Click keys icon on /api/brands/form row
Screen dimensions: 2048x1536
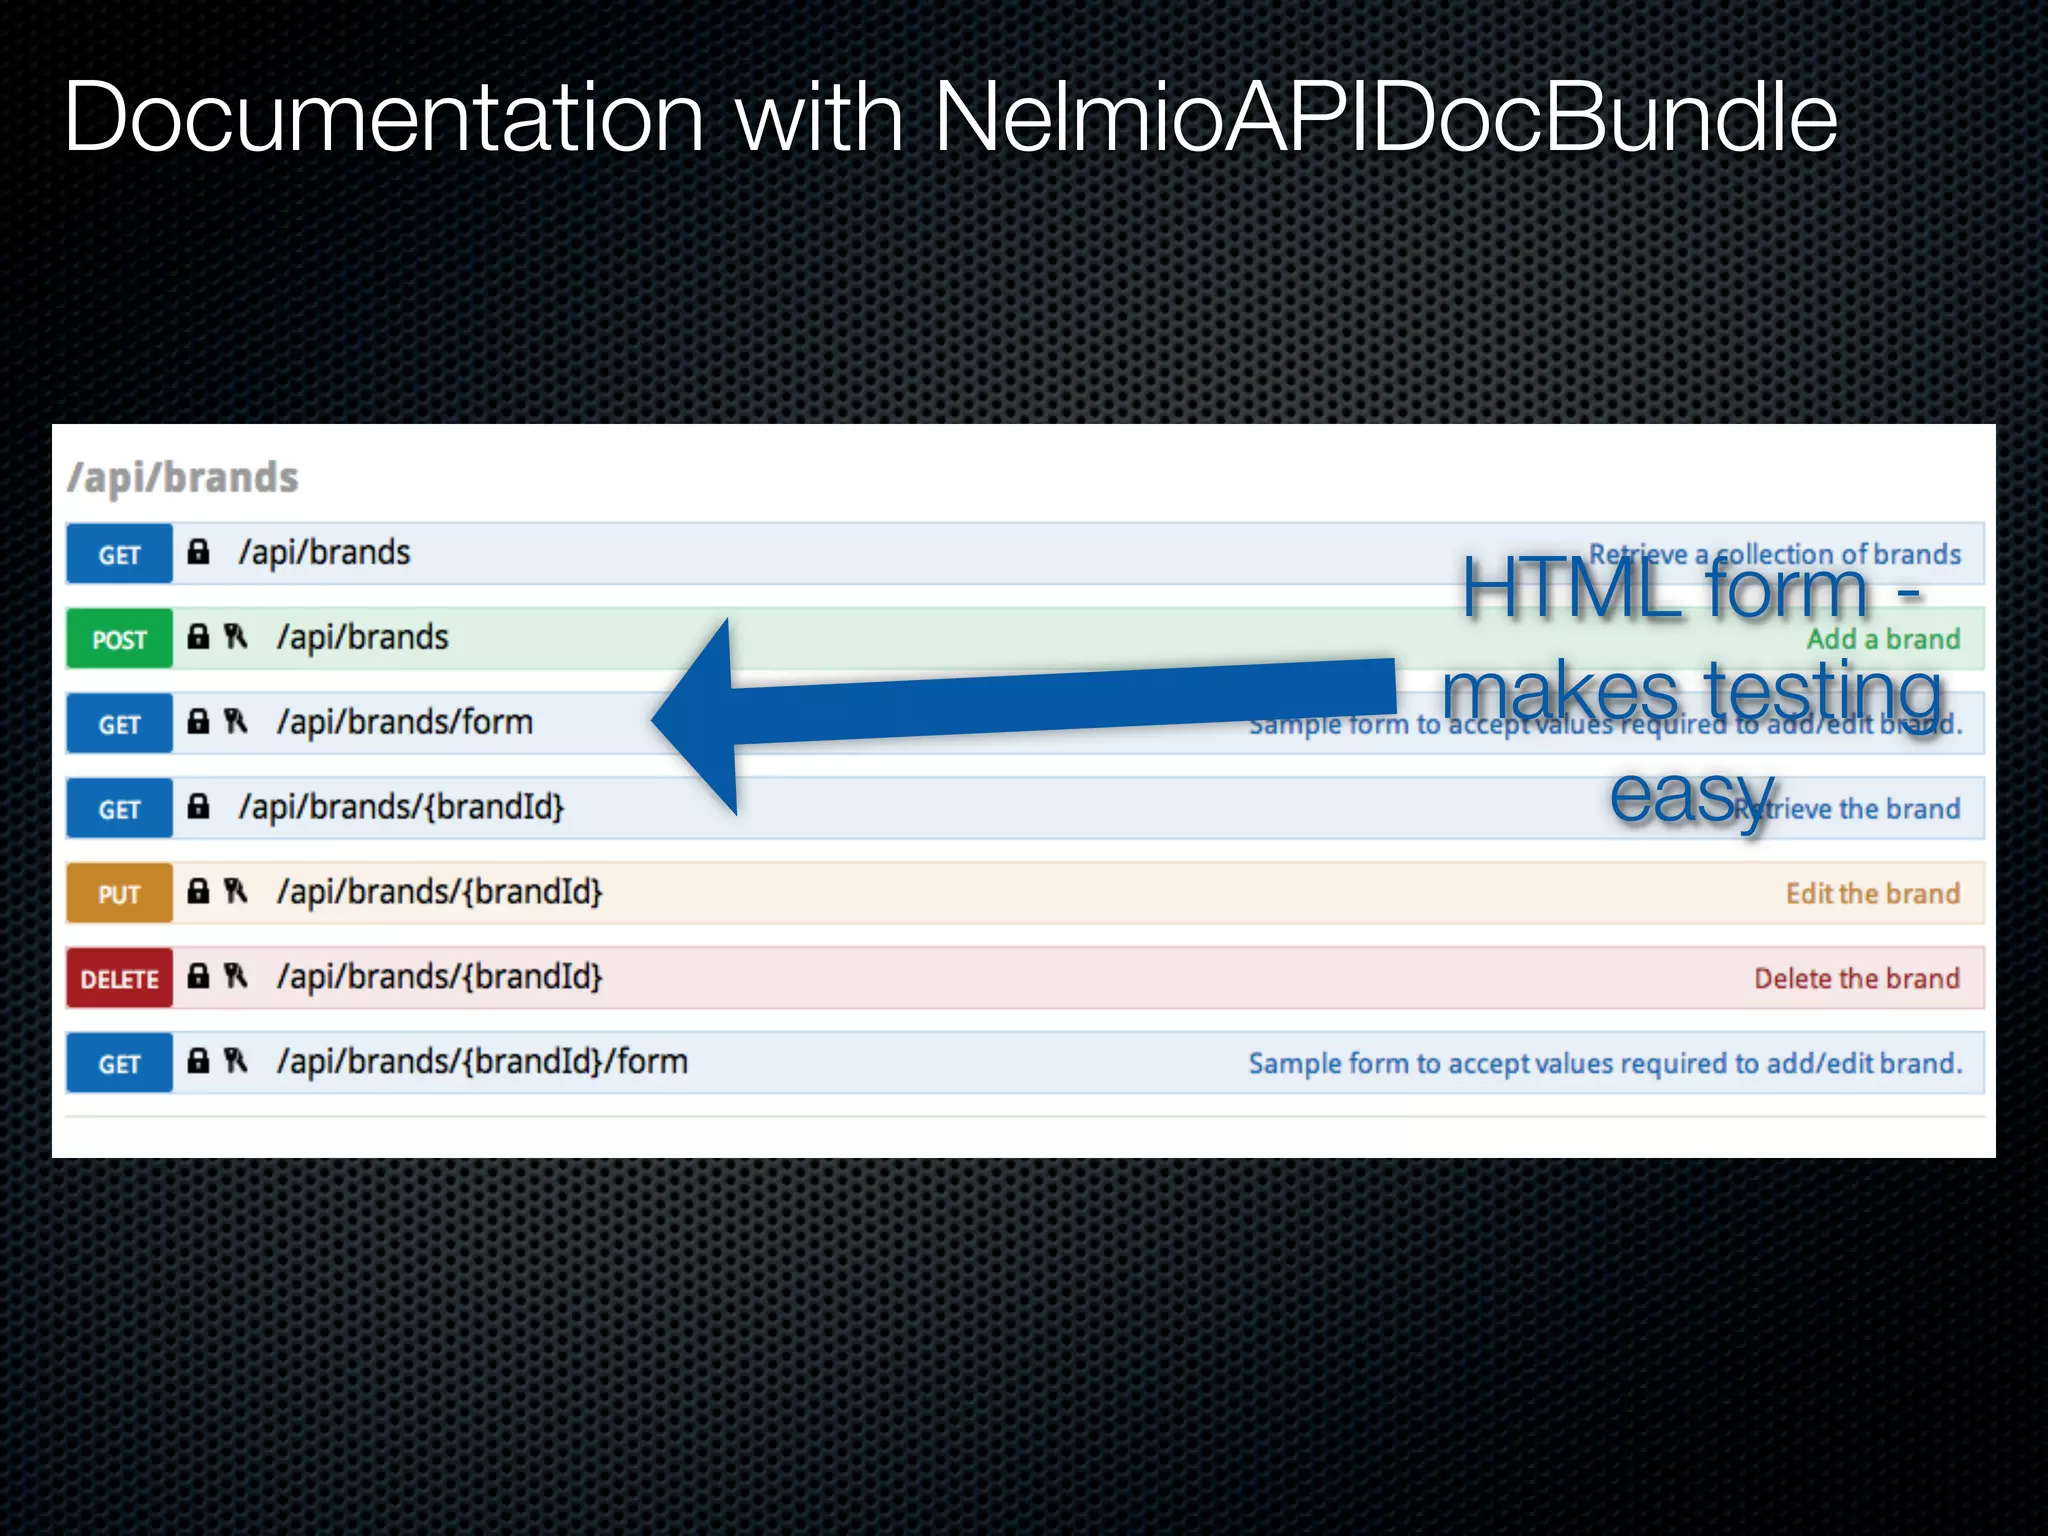click(236, 721)
